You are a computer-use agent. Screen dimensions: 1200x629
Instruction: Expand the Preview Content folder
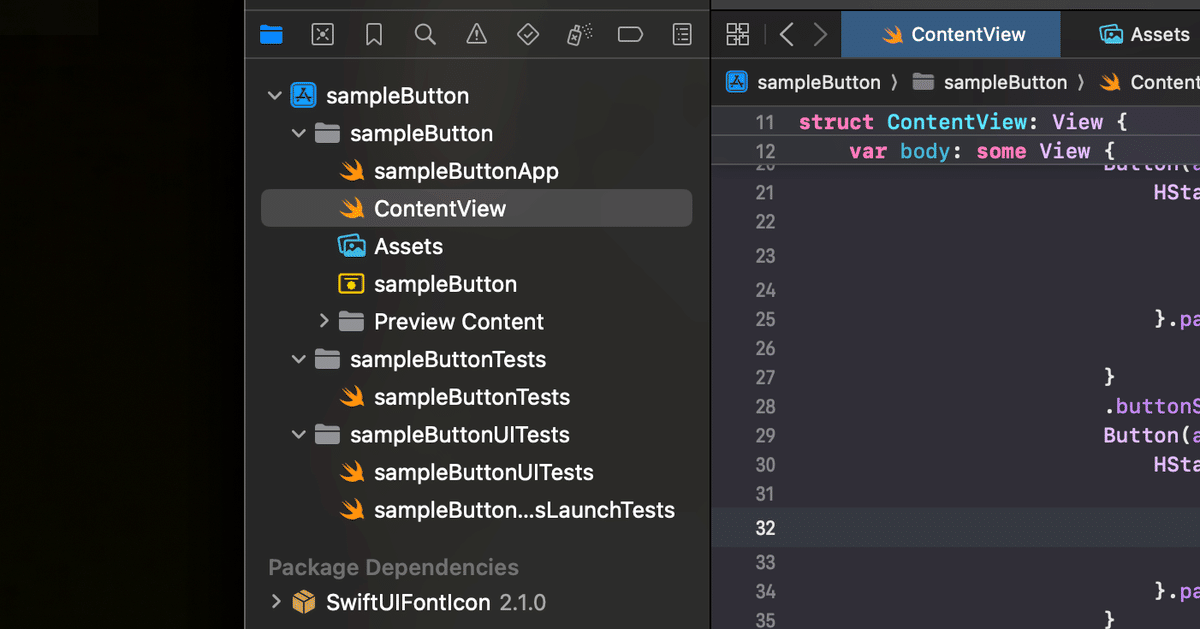323,321
